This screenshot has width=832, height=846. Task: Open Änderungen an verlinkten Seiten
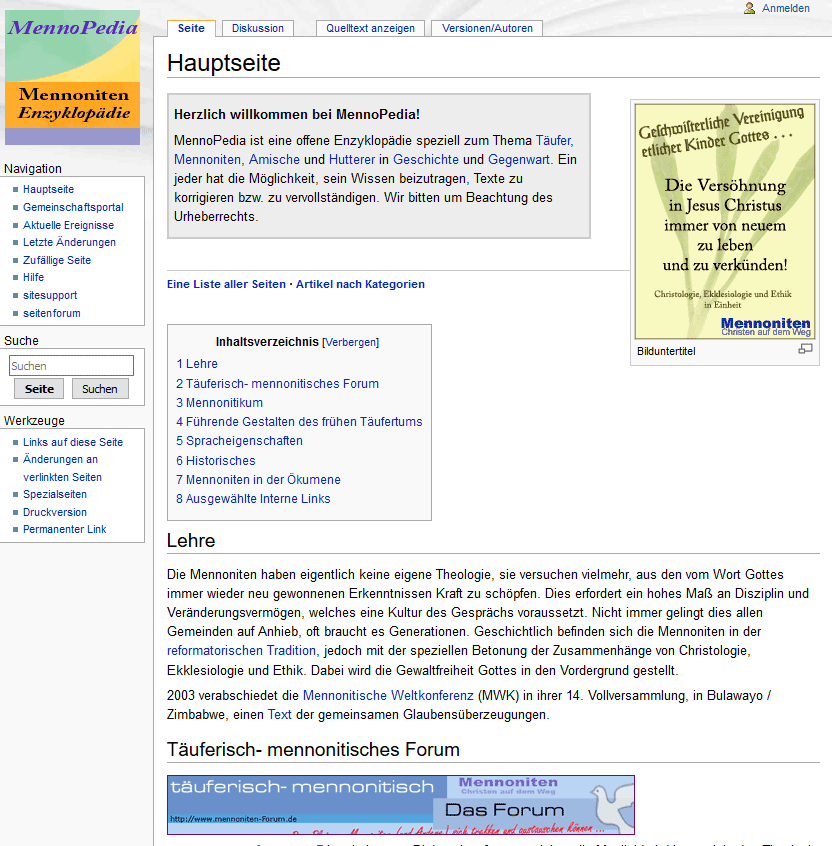click(62, 468)
